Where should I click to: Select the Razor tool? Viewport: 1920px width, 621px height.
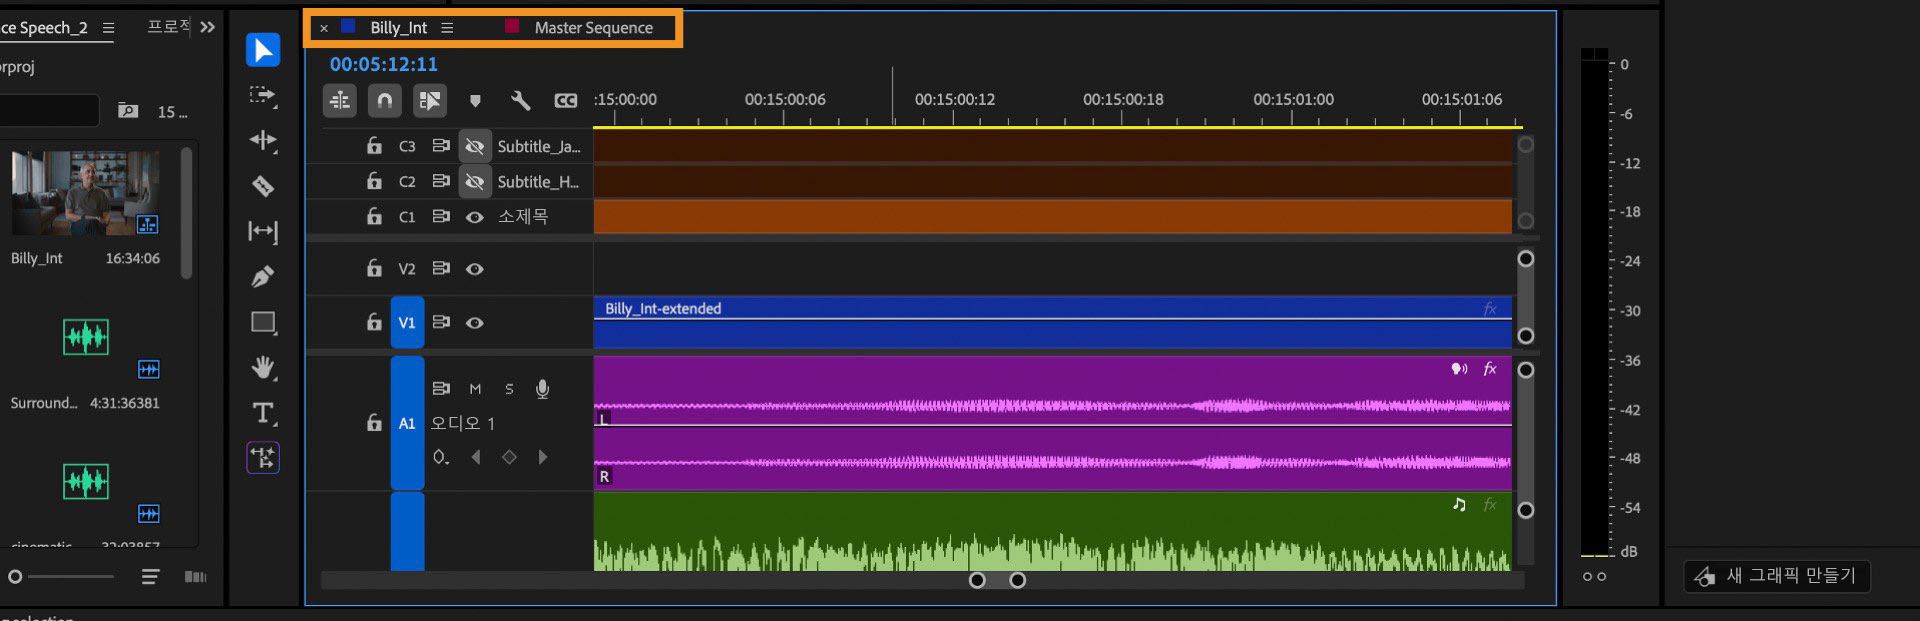tap(263, 186)
